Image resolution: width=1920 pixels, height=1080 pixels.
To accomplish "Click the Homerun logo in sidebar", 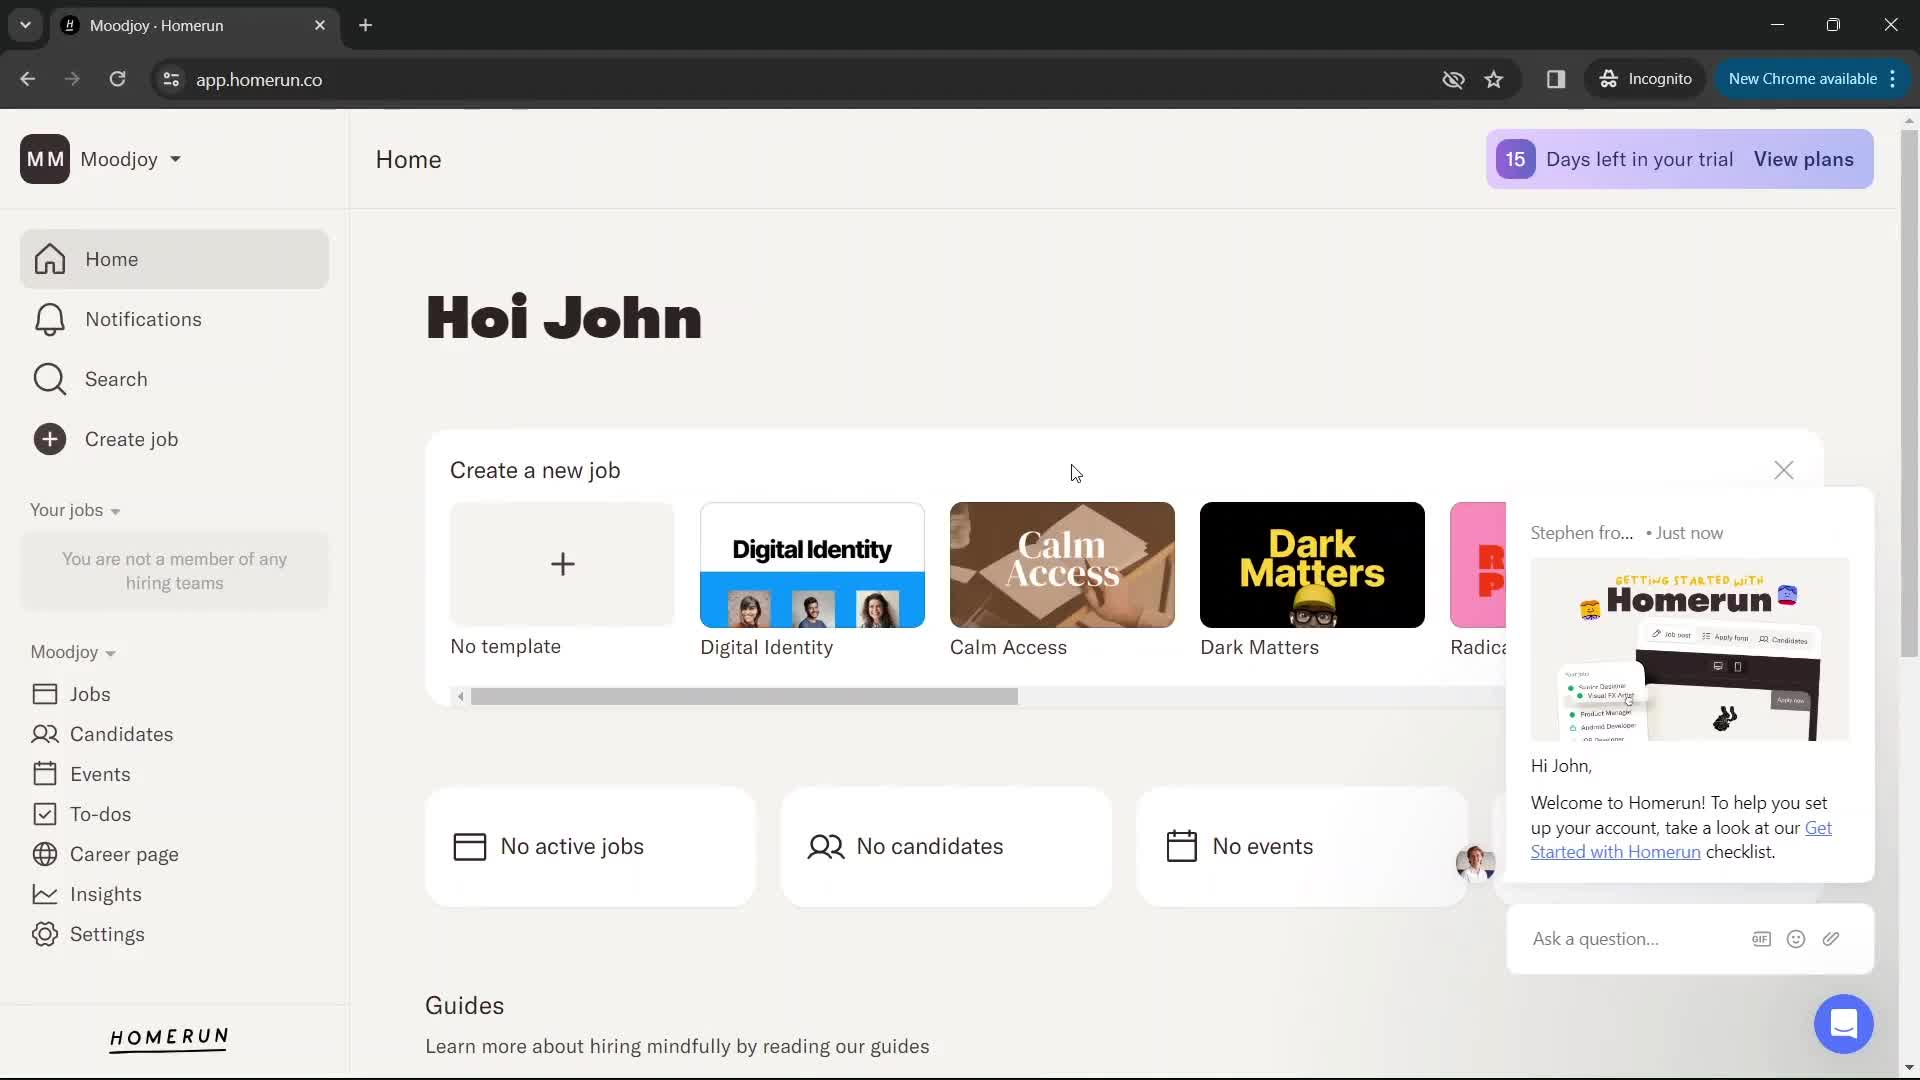I will (169, 1039).
